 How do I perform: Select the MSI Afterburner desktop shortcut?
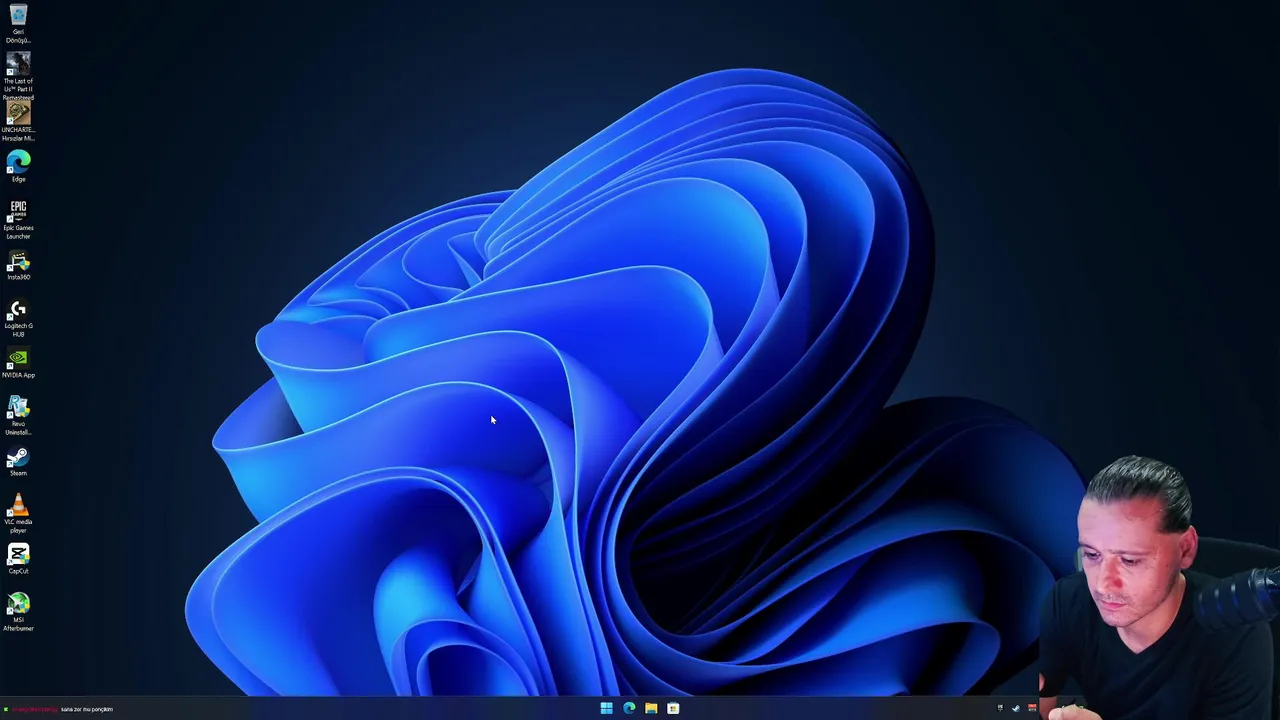click(x=18, y=612)
